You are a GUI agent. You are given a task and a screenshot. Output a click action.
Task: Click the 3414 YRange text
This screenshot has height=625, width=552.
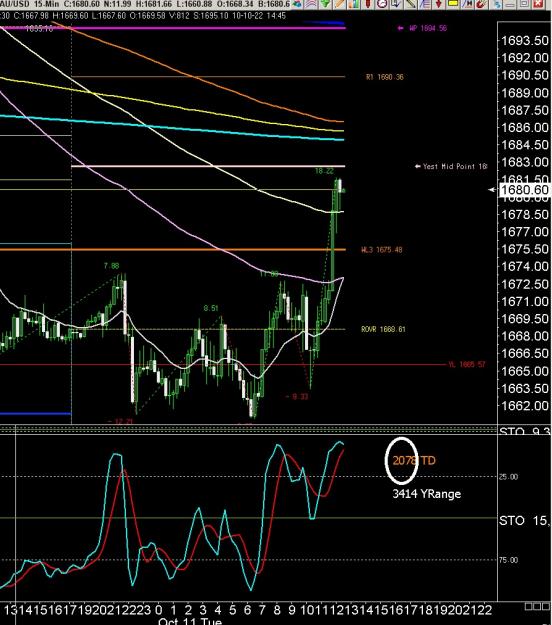(x=426, y=494)
